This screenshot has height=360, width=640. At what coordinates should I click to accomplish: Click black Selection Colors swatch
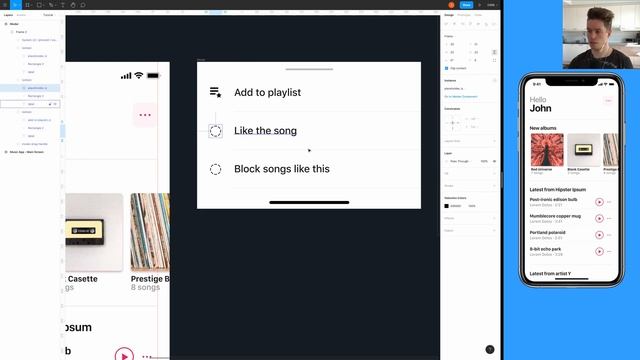(447, 206)
